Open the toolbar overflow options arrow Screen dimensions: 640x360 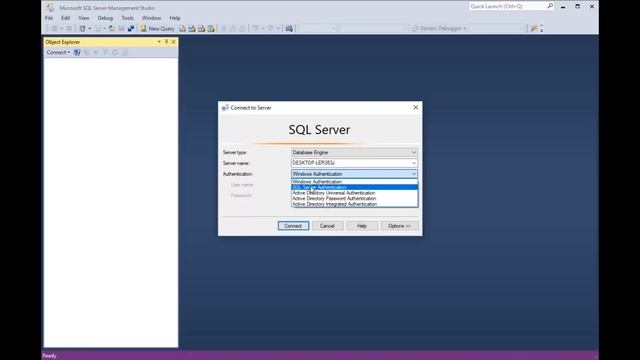[542, 29]
